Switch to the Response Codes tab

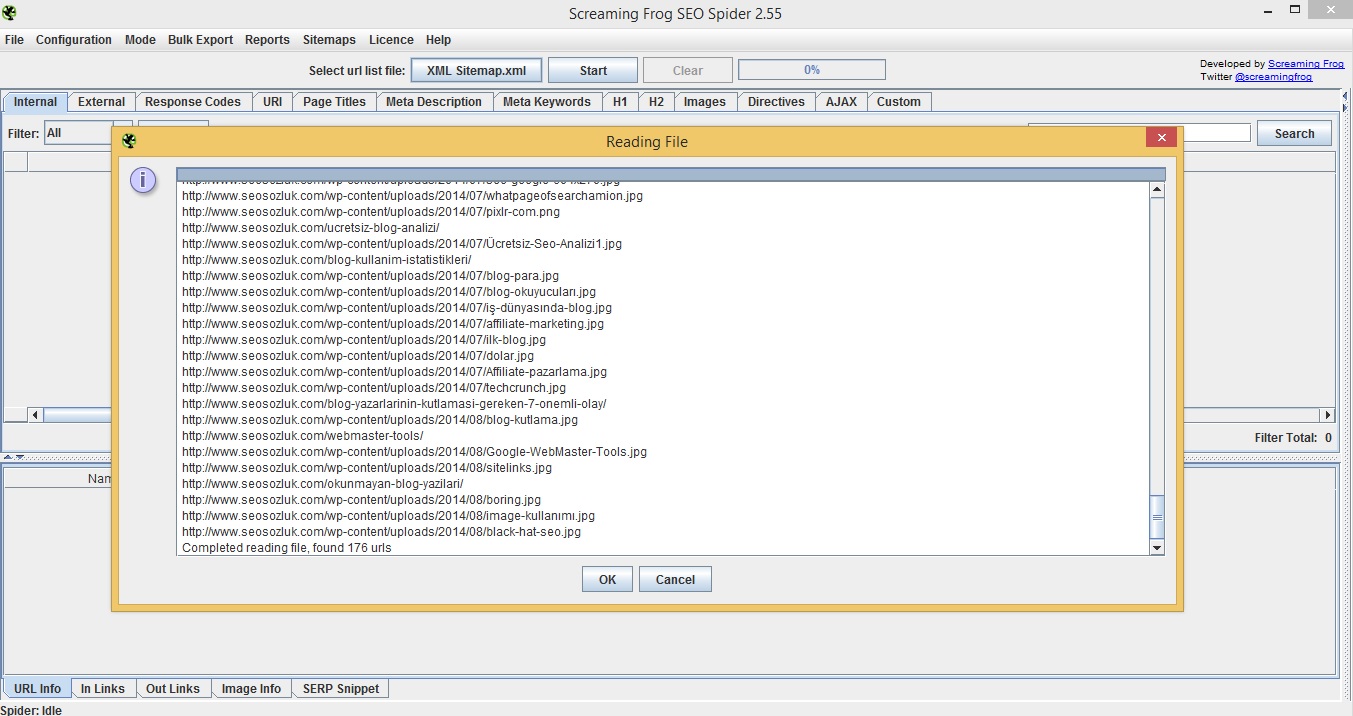193,102
